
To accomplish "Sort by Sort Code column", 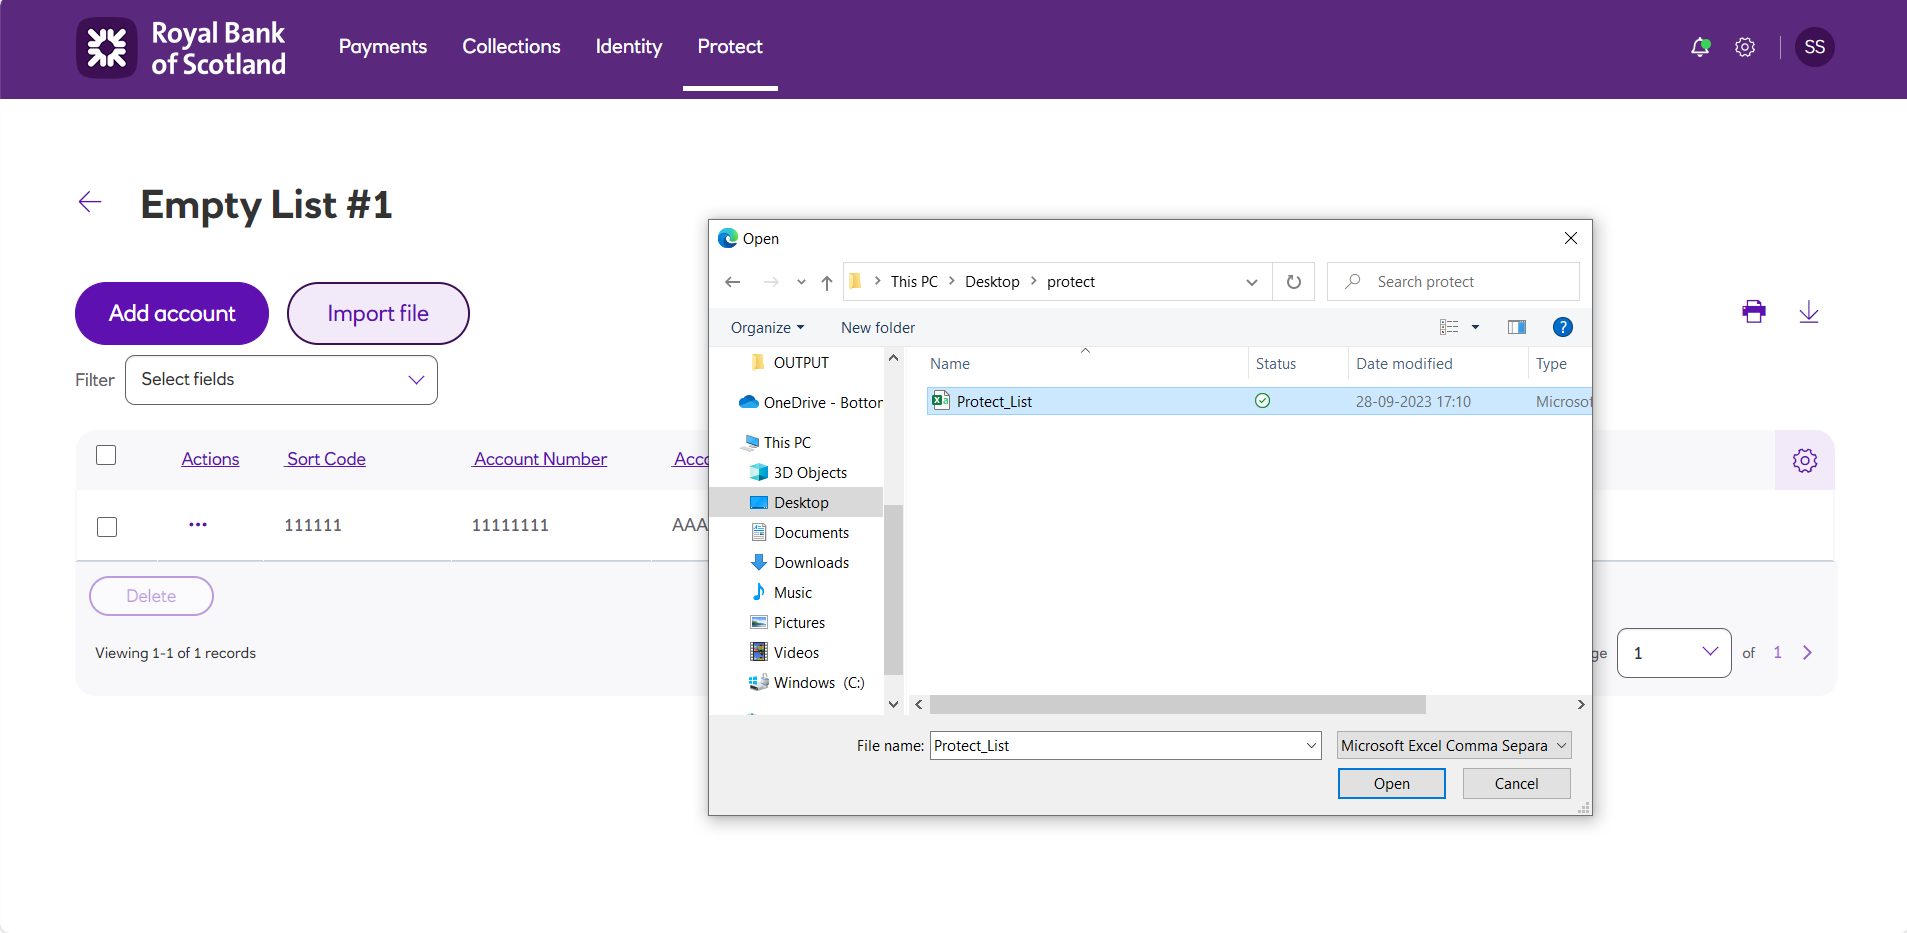I will (326, 459).
